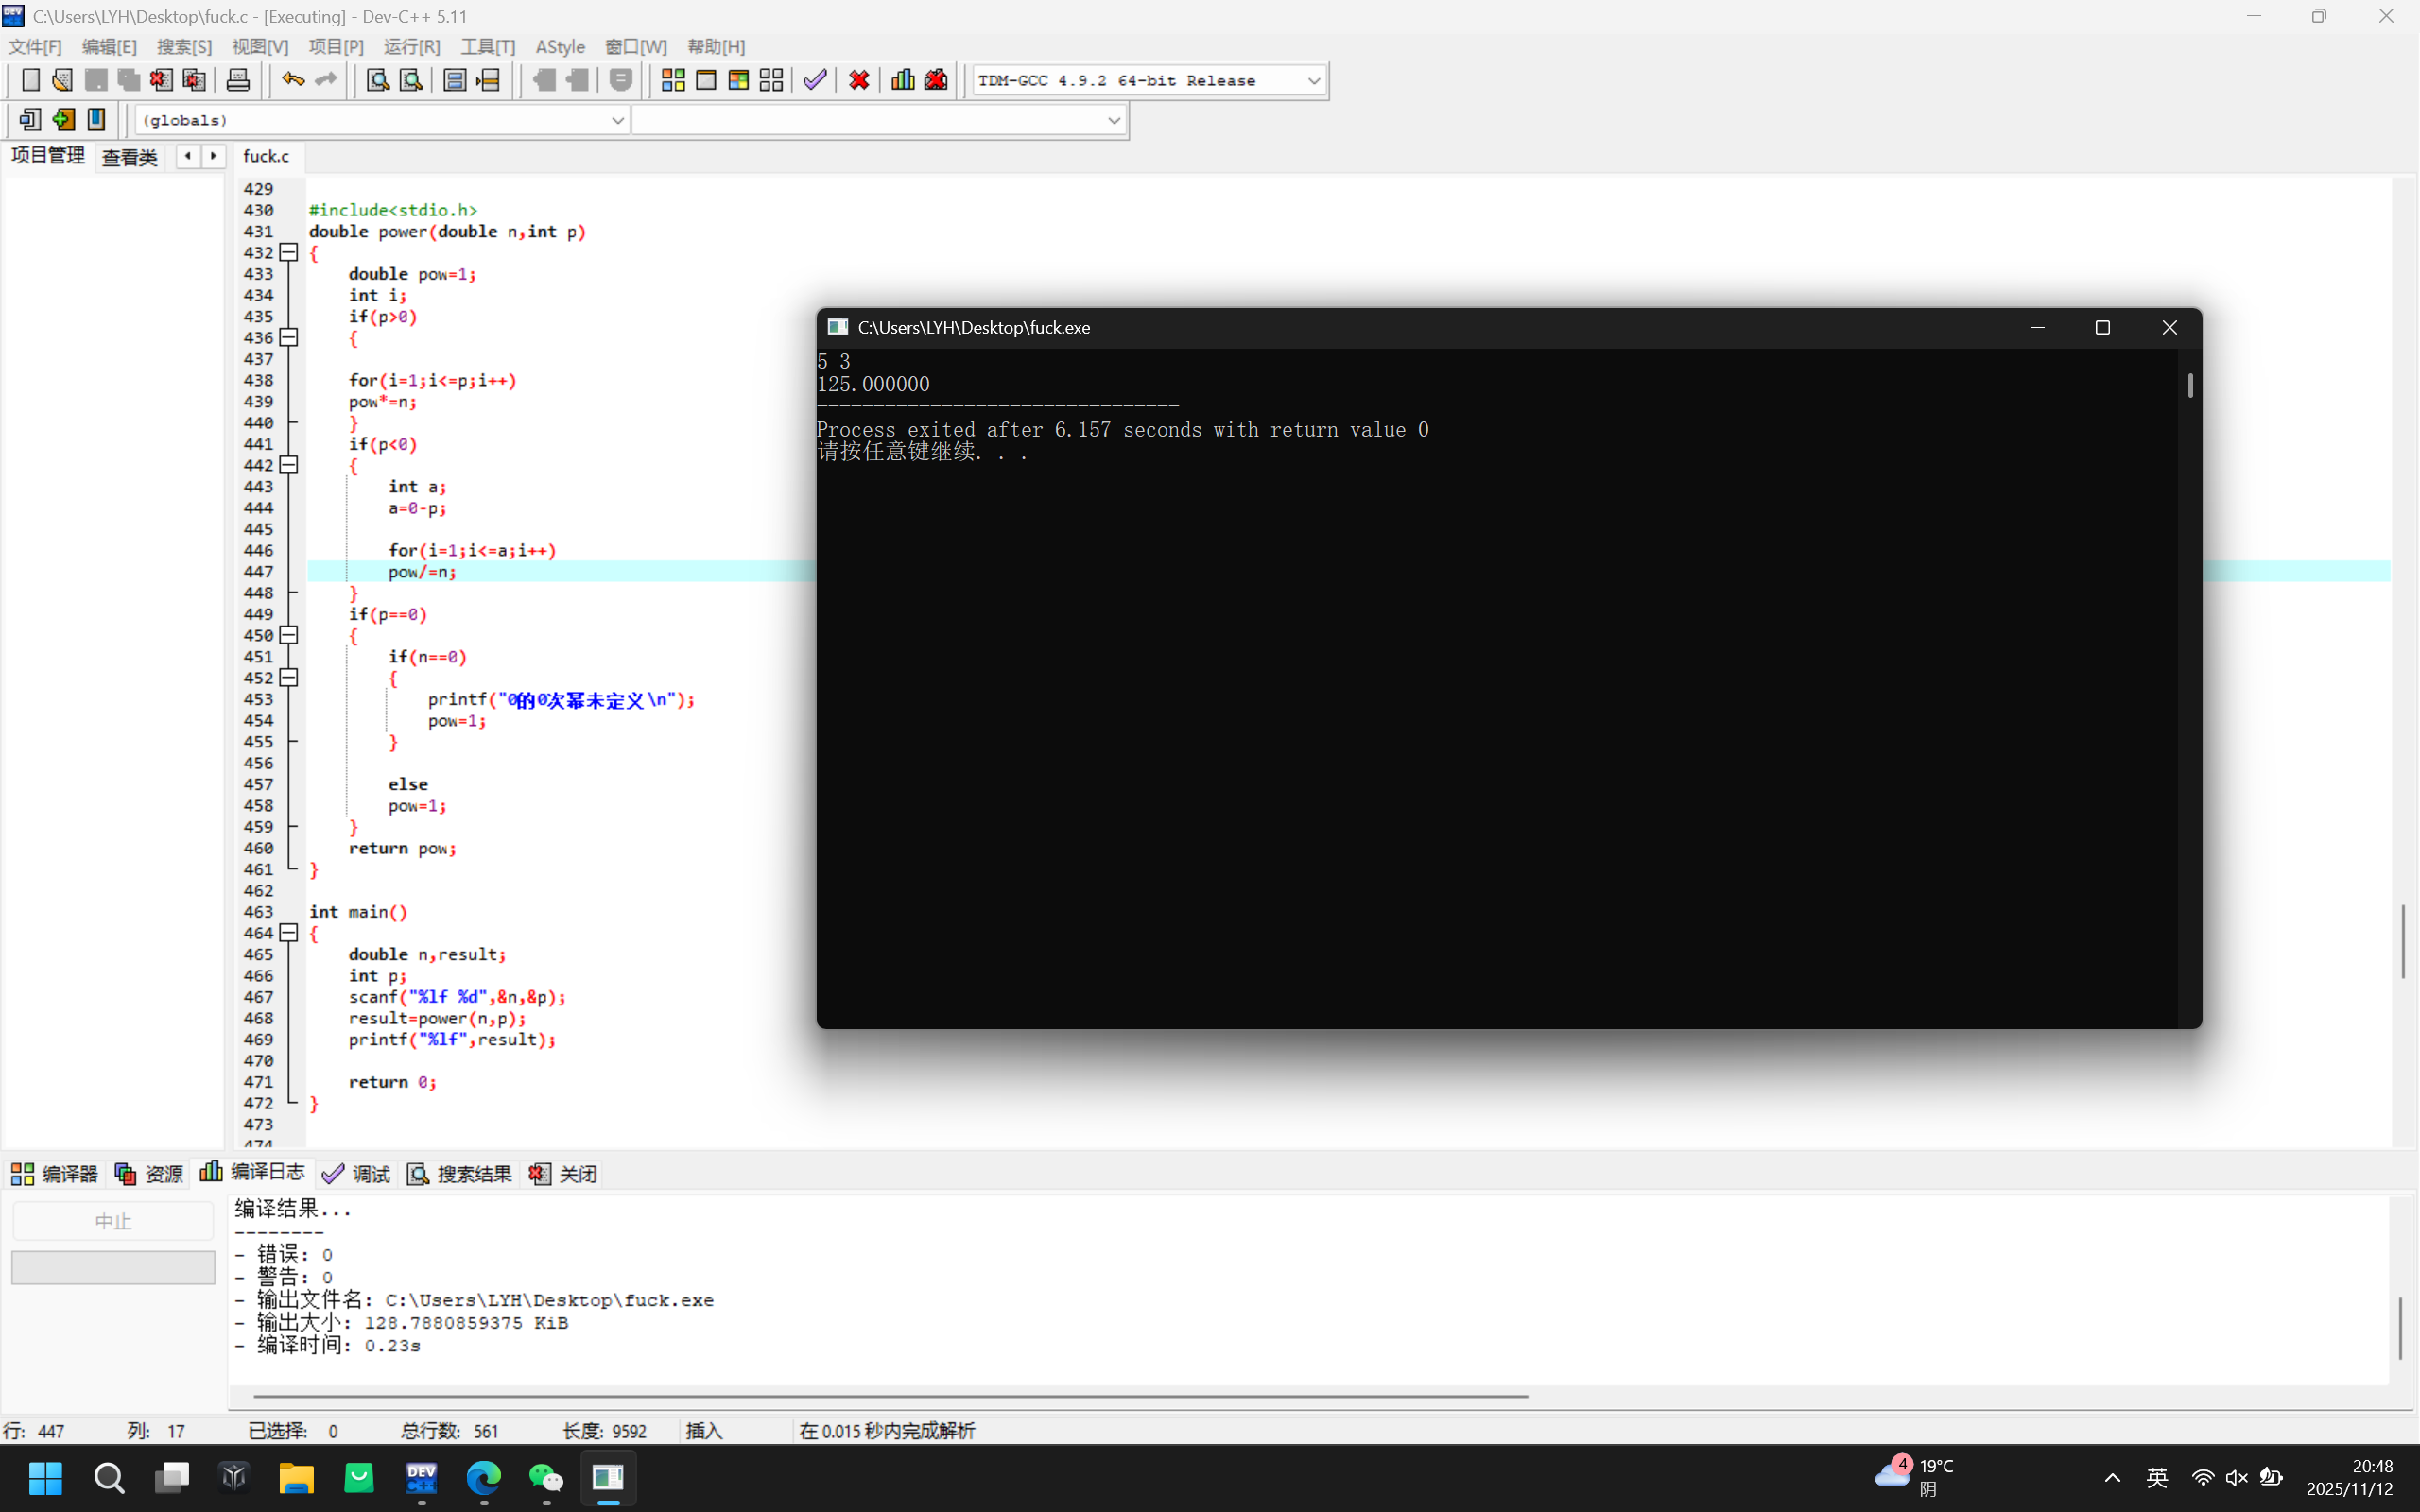Switch to the 调试 bottom tab
The height and width of the screenshot is (1512, 2420).
click(357, 1174)
